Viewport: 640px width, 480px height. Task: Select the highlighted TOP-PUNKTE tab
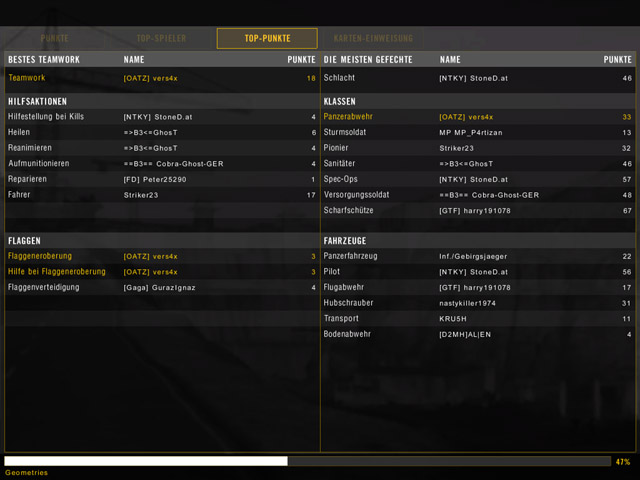click(267, 38)
